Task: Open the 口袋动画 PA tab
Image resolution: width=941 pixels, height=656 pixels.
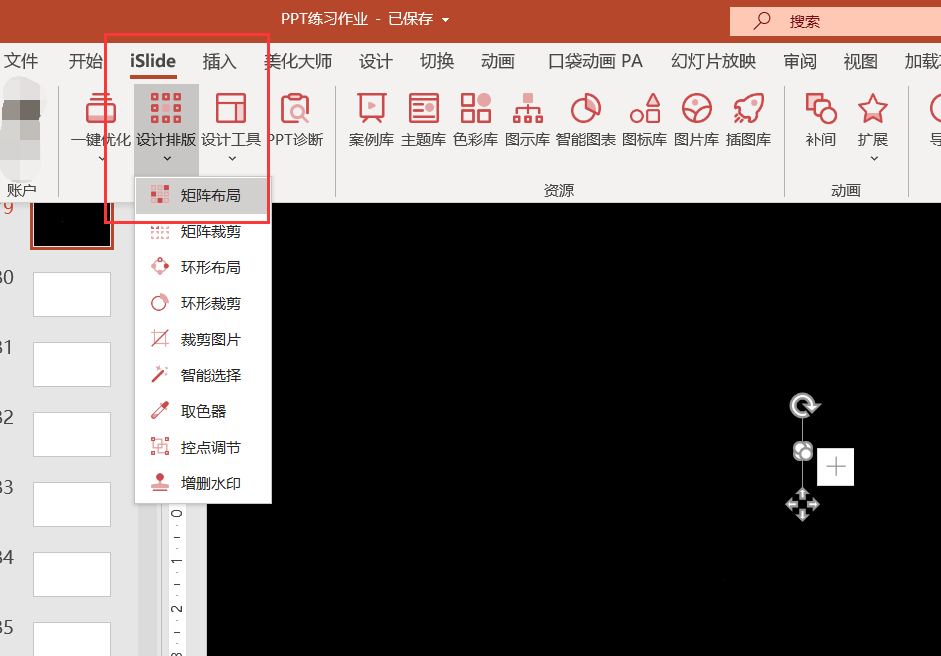Action: (x=595, y=61)
